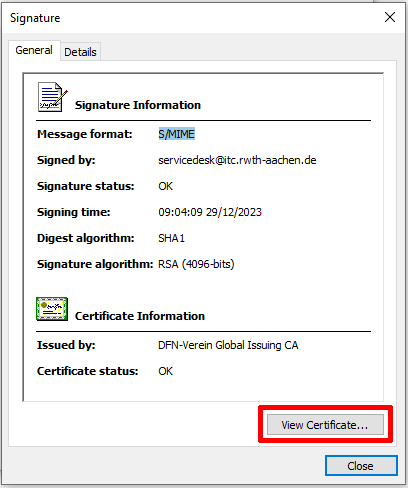Click the Digest algorithm label

(86, 238)
